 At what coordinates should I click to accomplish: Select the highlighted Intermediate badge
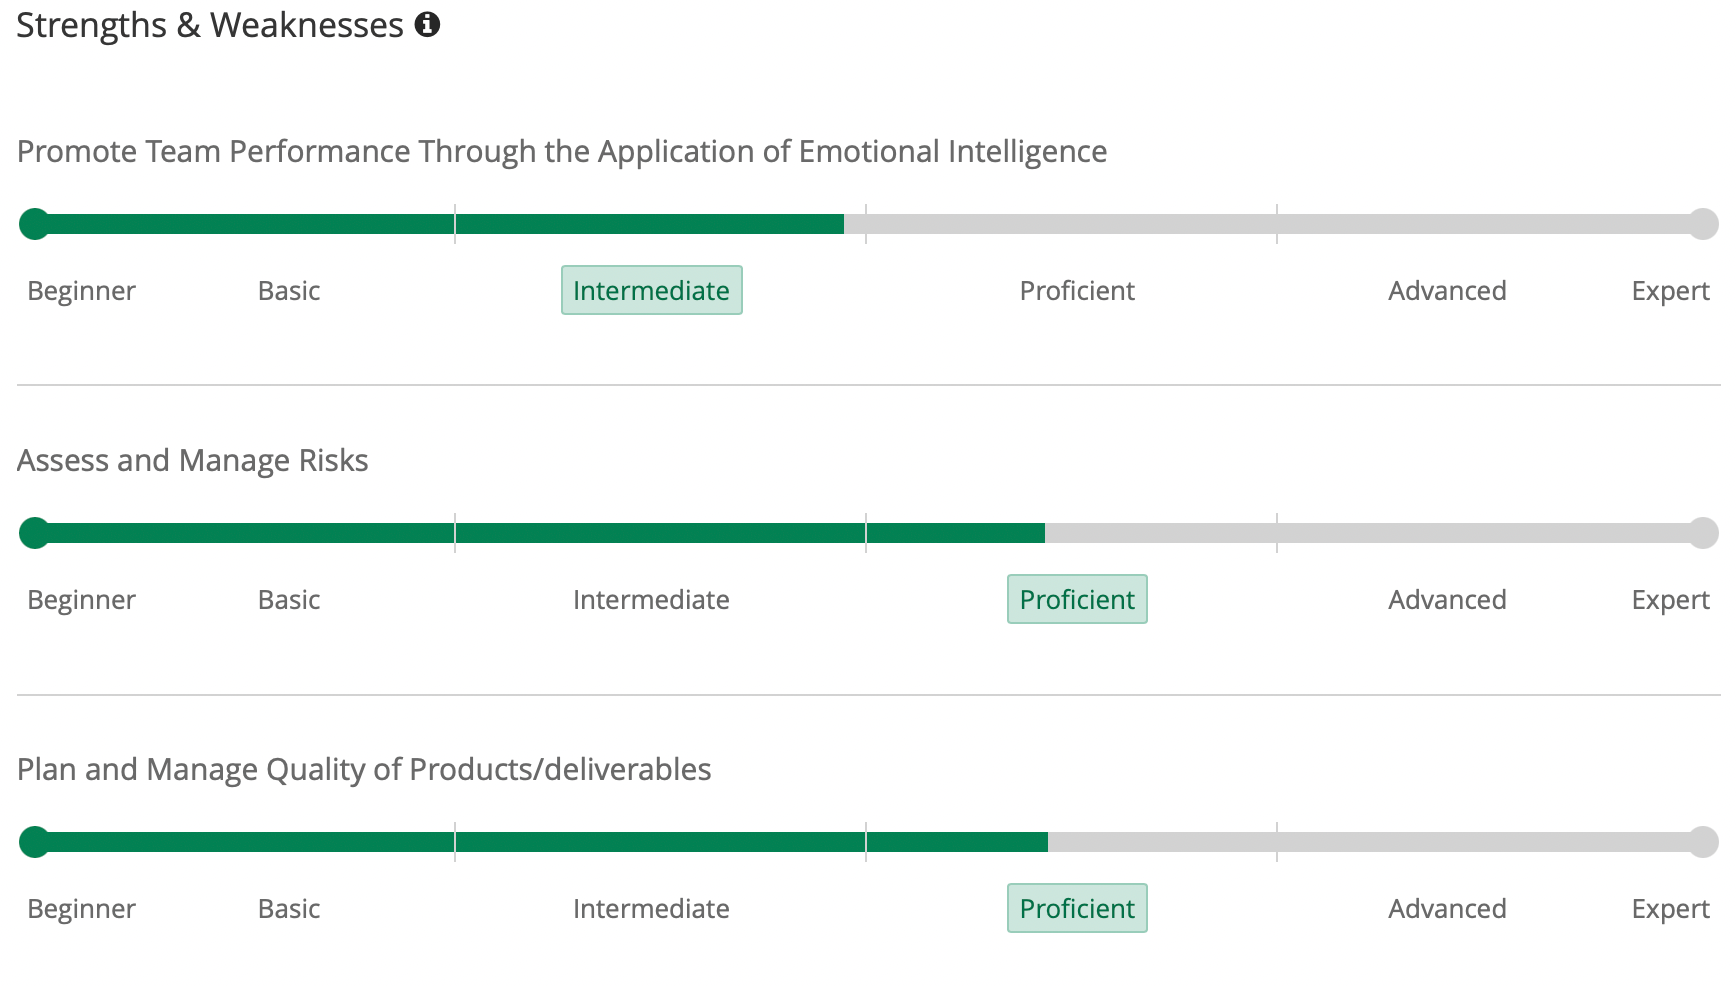651,291
